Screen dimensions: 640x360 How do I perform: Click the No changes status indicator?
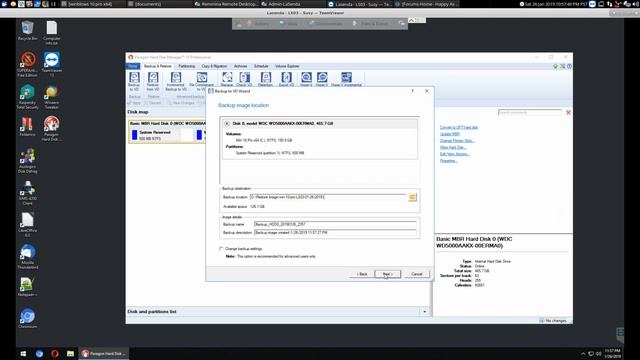click(553, 320)
